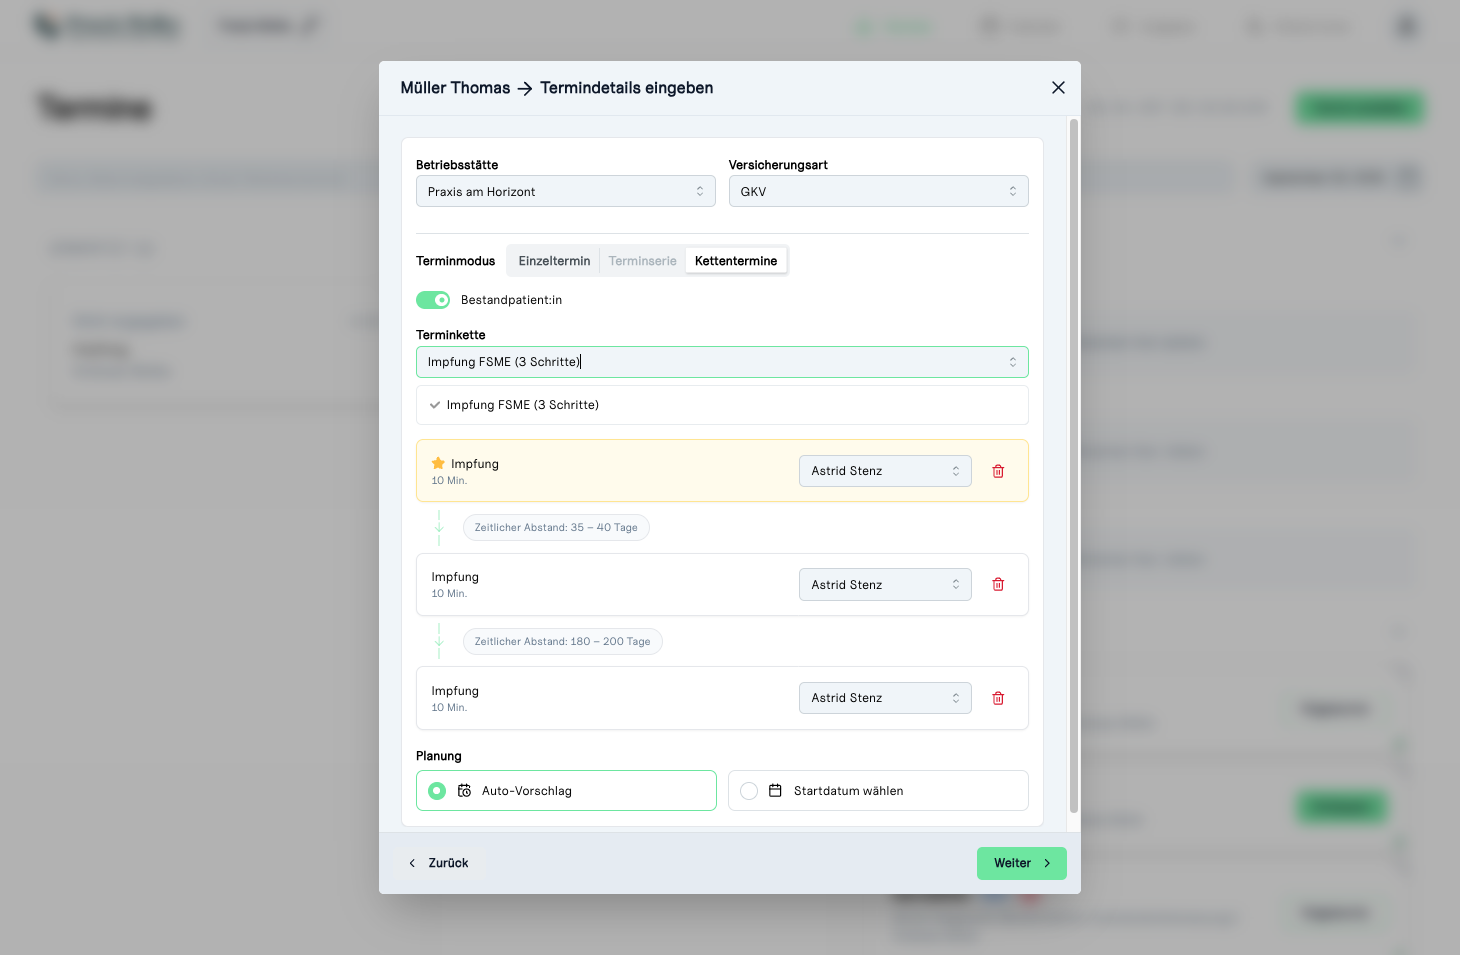Switch to the Terminserie tab
This screenshot has width=1460, height=955.
pos(642,261)
